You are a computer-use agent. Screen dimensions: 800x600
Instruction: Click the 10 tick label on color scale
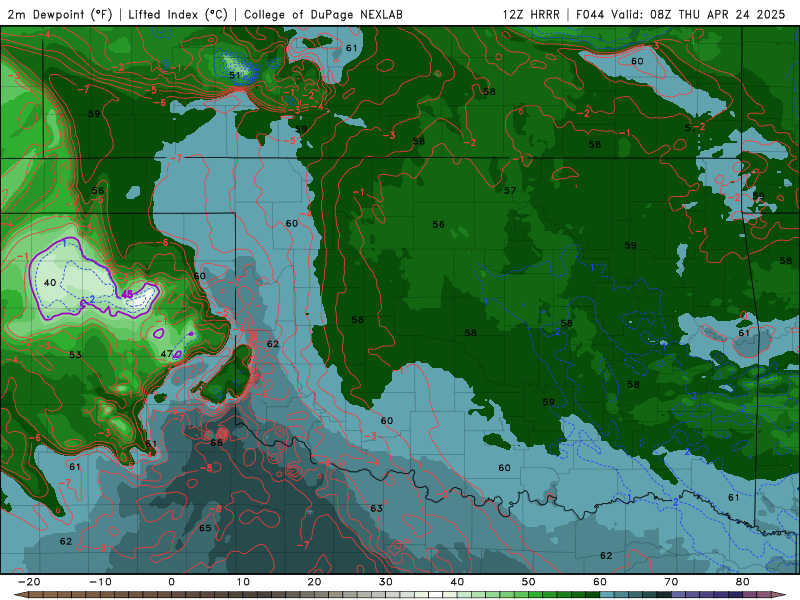(x=243, y=582)
